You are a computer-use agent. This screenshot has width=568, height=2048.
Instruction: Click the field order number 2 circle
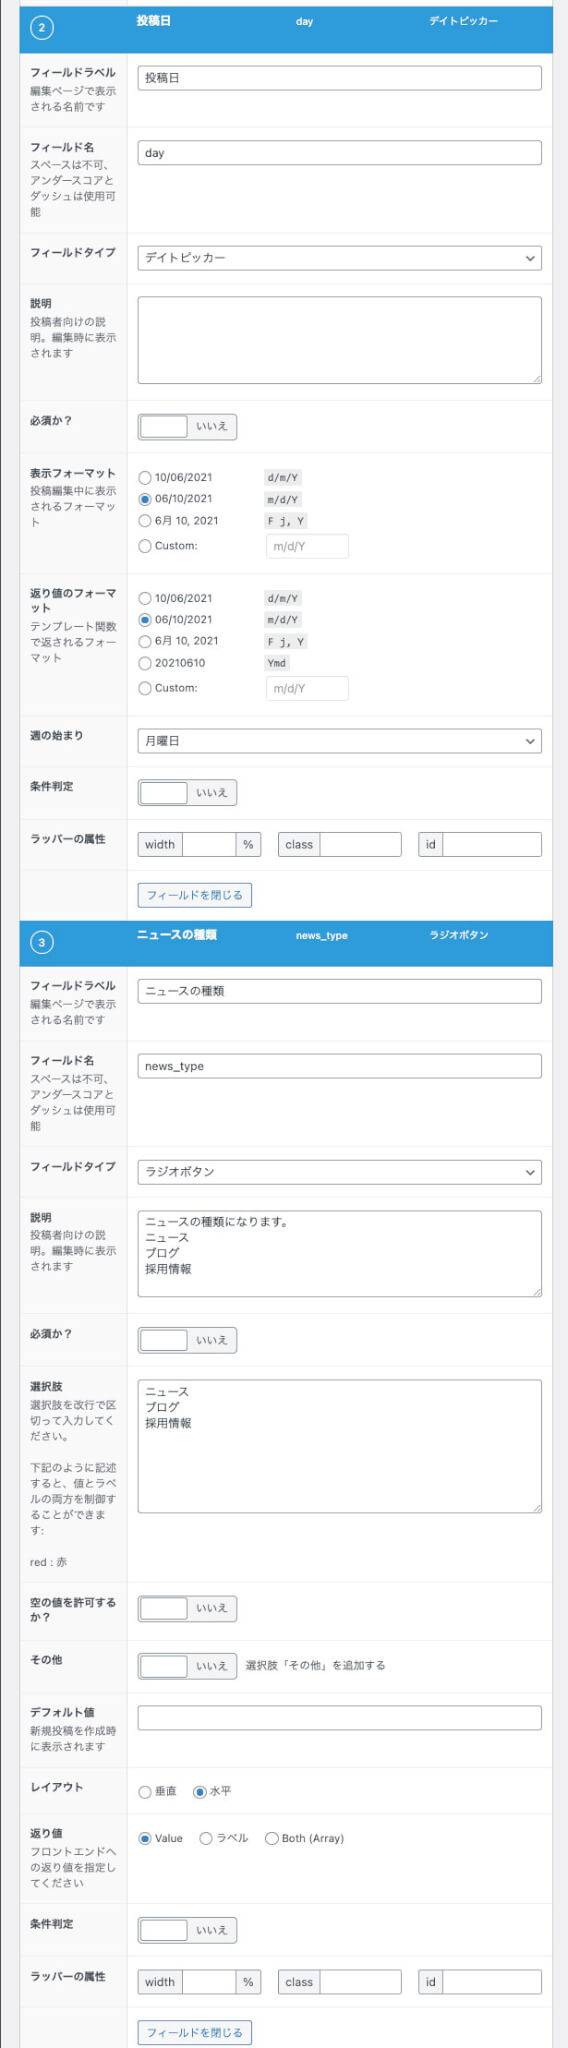point(41,28)
